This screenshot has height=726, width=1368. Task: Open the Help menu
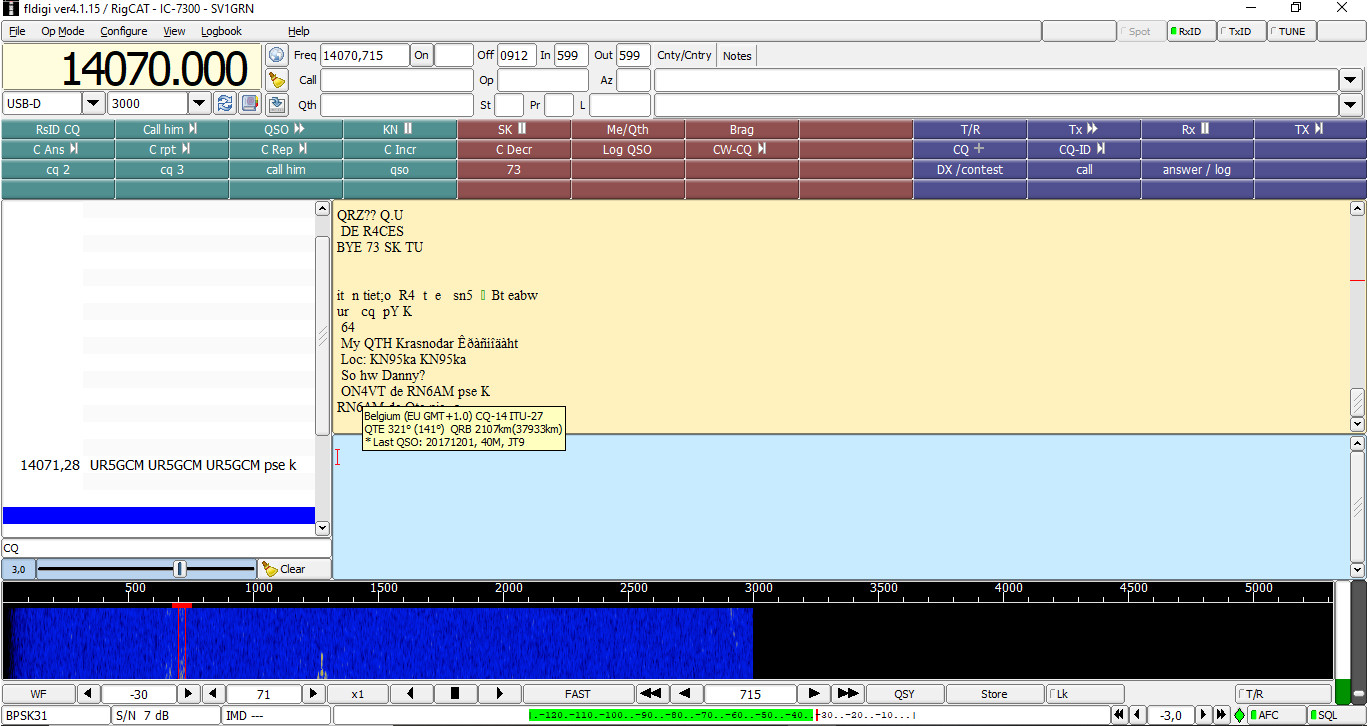tap(298, 31)
